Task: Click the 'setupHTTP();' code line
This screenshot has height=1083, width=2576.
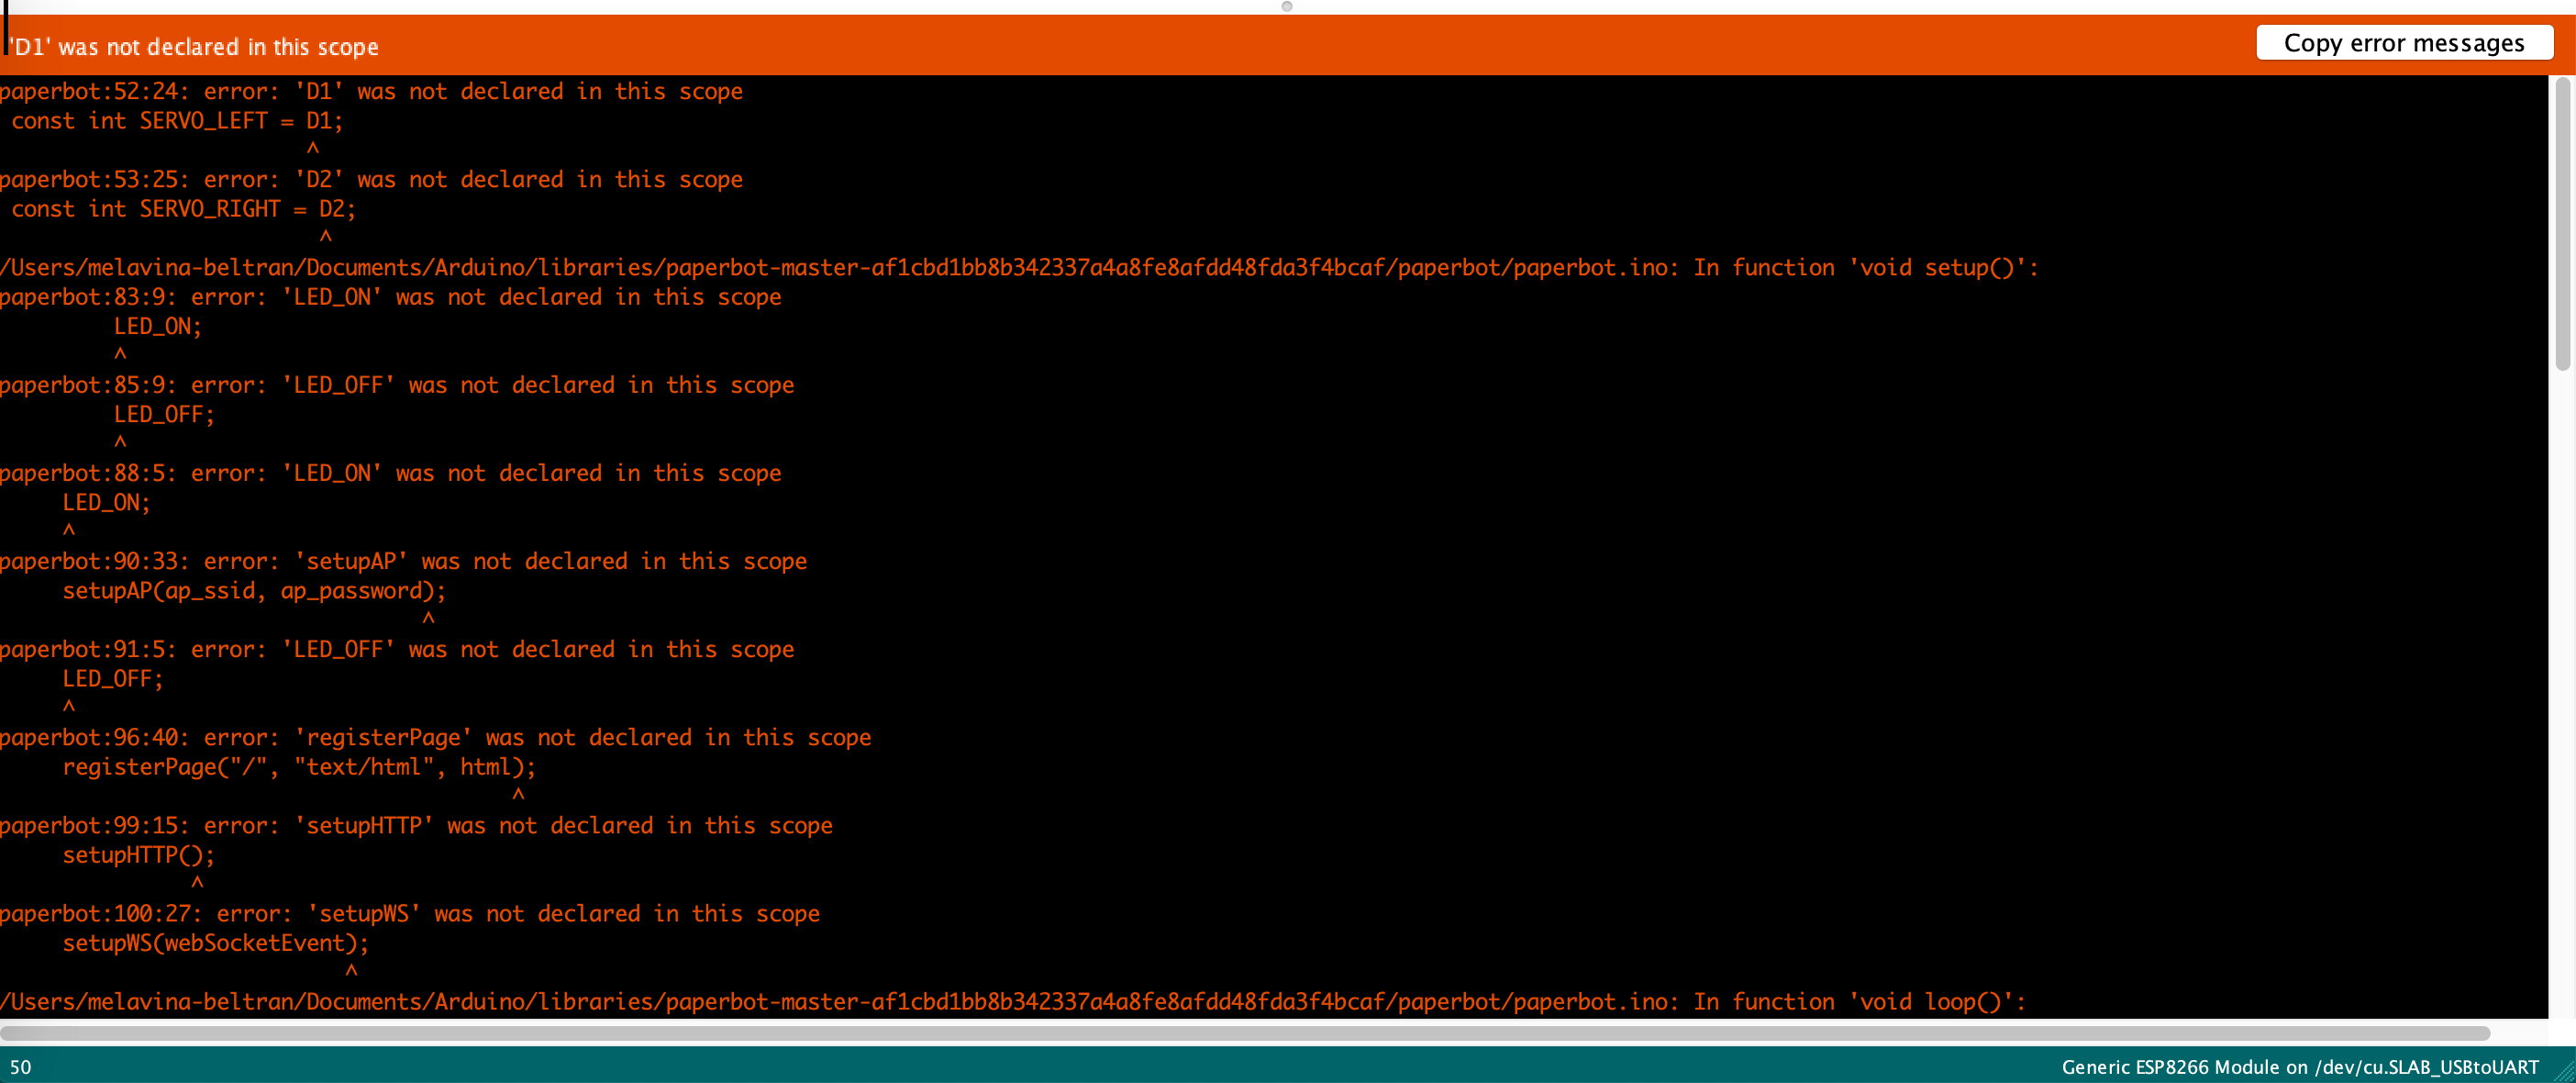Action: tap(138, 855)
